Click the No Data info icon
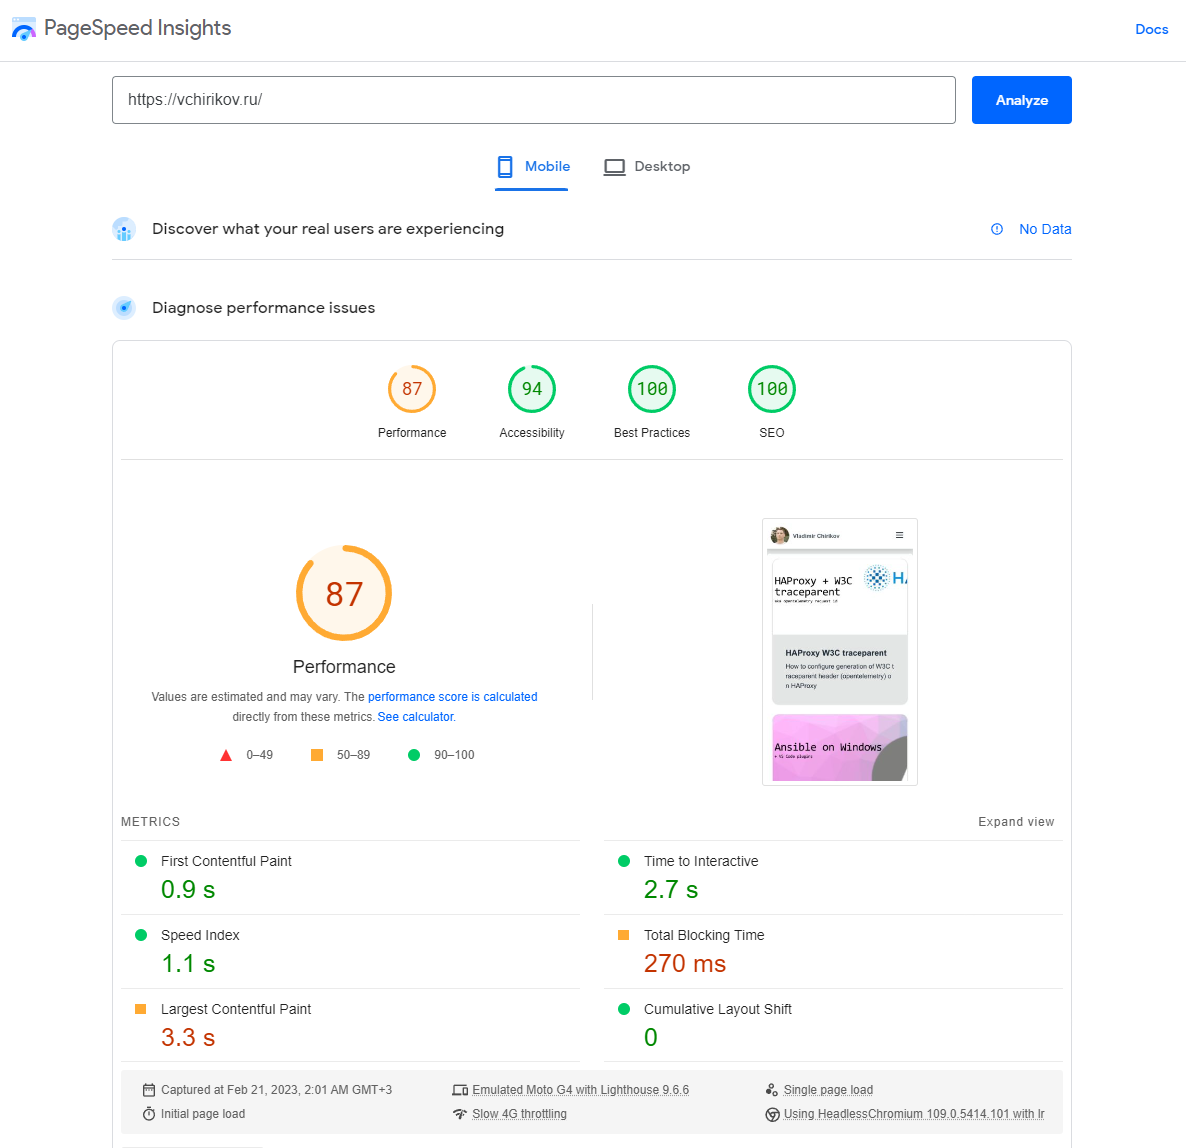 (x=997, y=229)
